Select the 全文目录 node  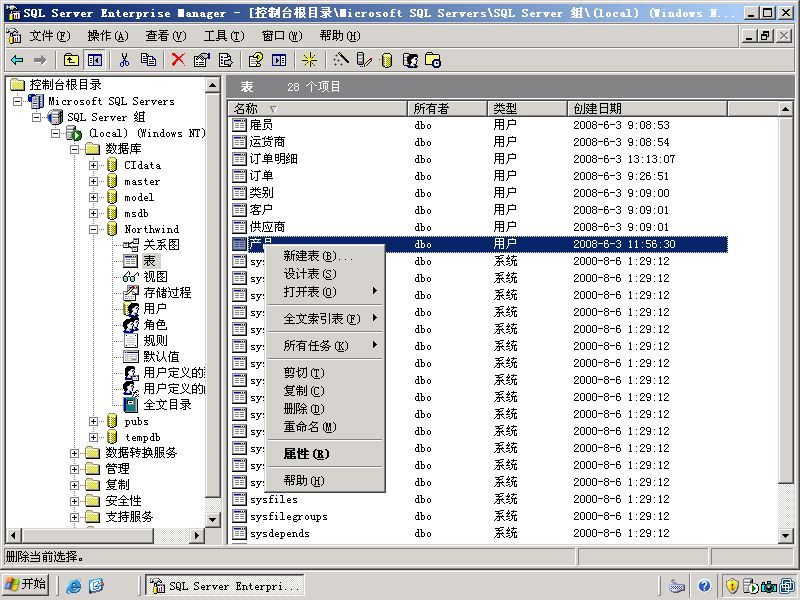167,405
